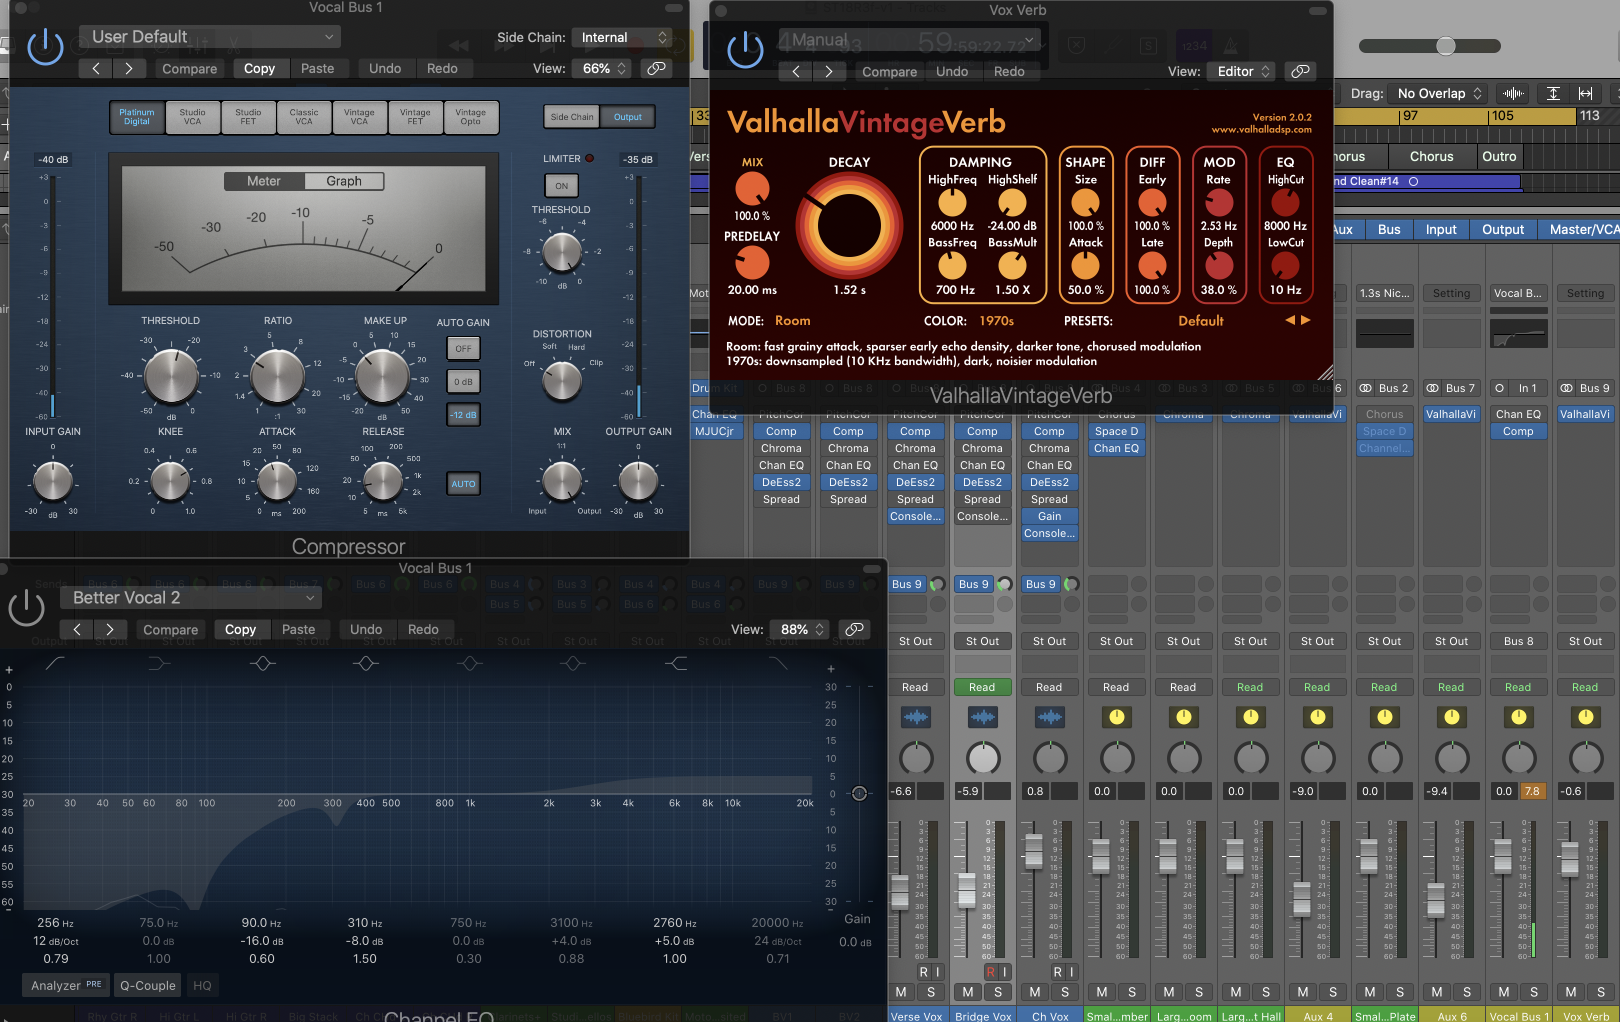Viewport: 1620px width, 1022px height.
Task: Click the RATIO knob in Compressor
Action: pyautogui.click(x=277, y=376)
